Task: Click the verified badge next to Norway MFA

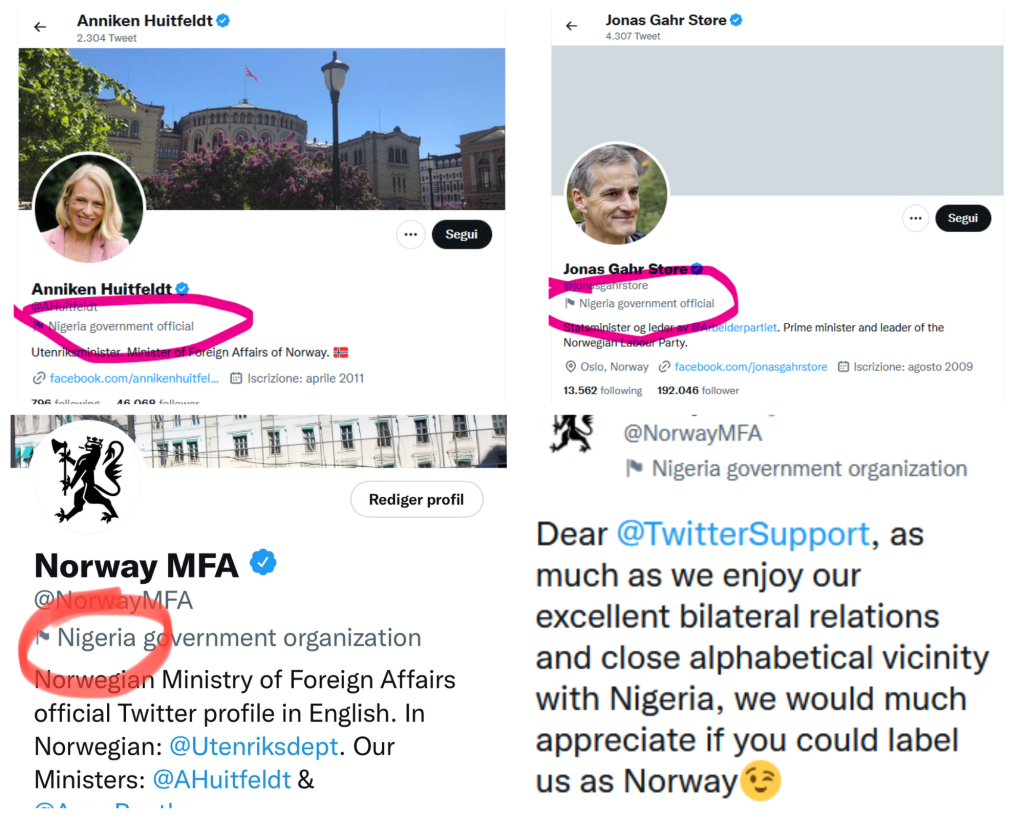Action: [262, 564]
